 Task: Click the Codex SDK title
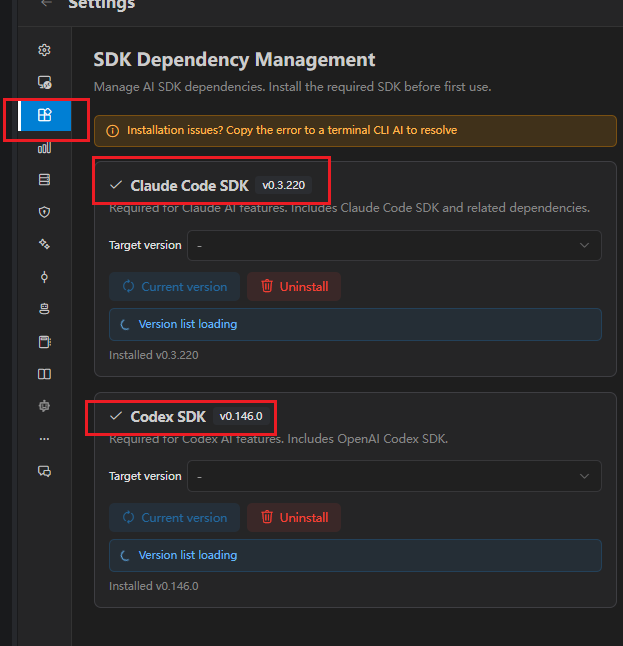168,417
